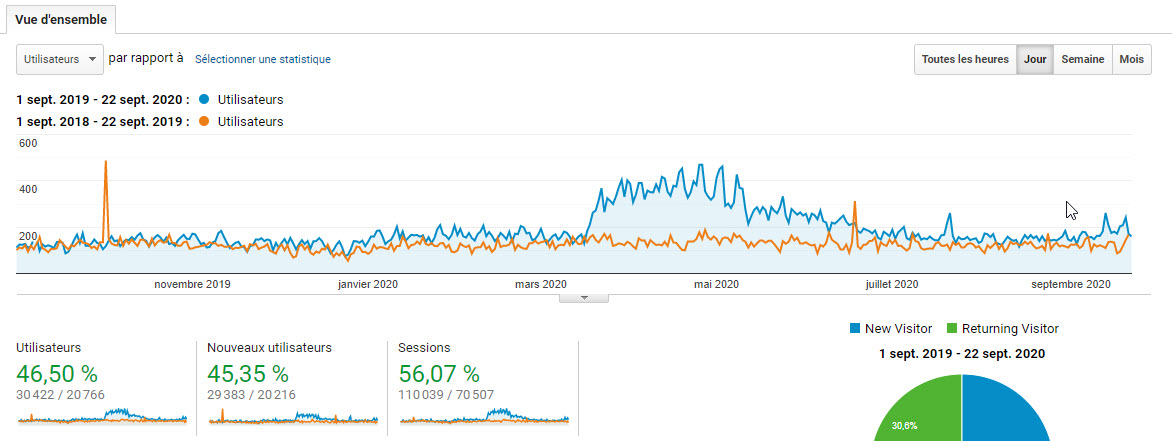Switch chart to Semaine view
Screen dimensions: 1172x441
(x=1082, y=60)
